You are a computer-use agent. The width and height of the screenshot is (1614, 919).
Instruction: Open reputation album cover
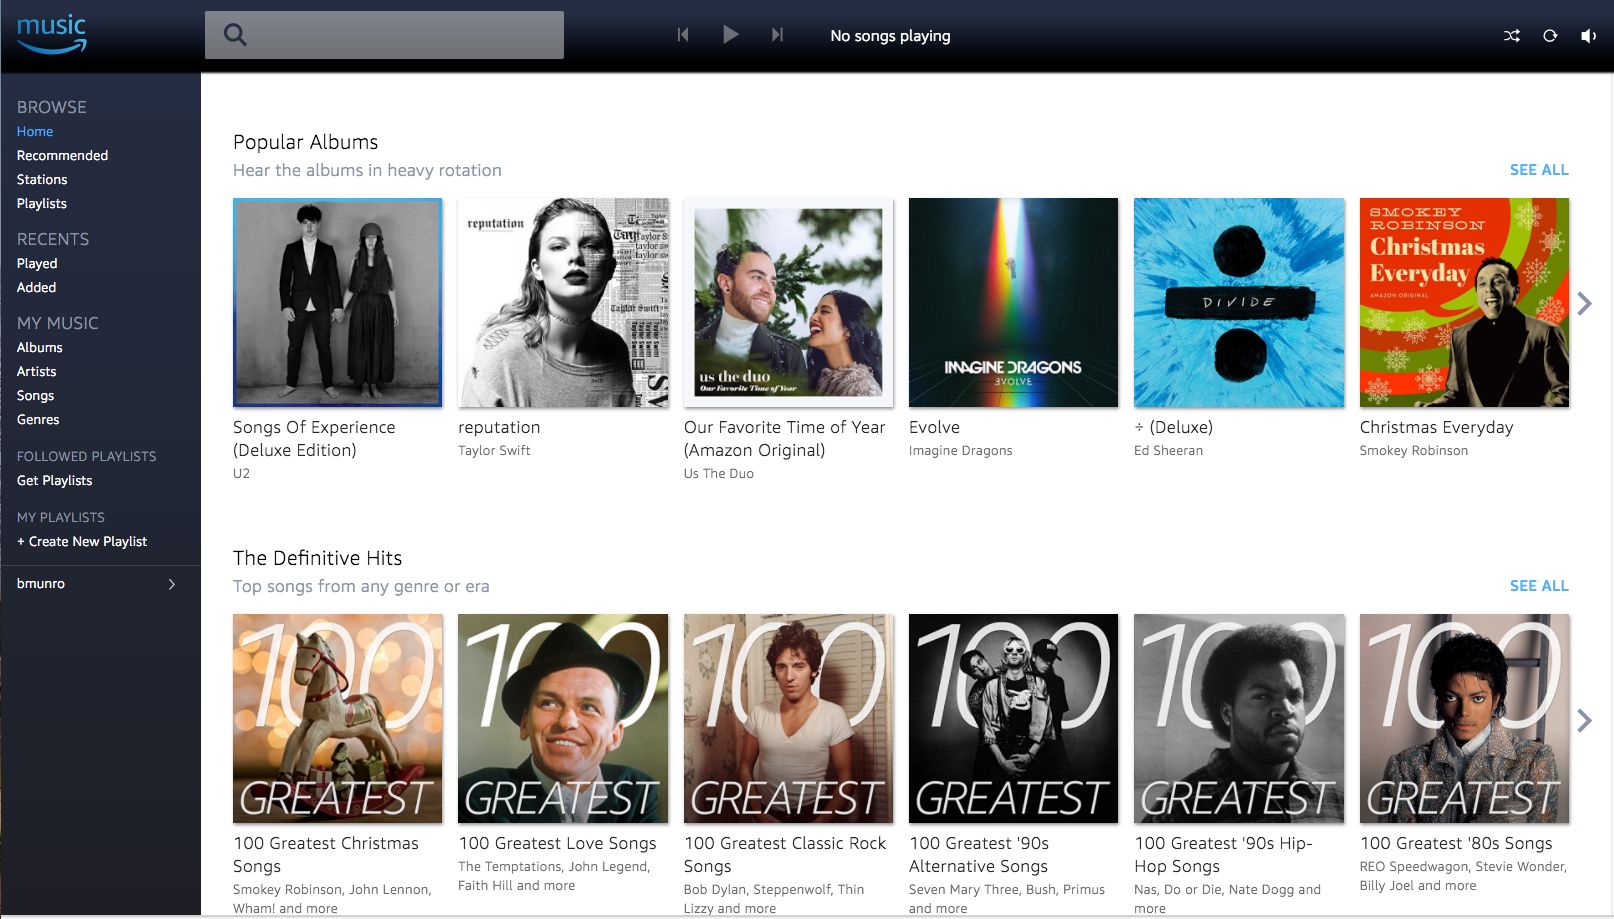pos(563,303)
